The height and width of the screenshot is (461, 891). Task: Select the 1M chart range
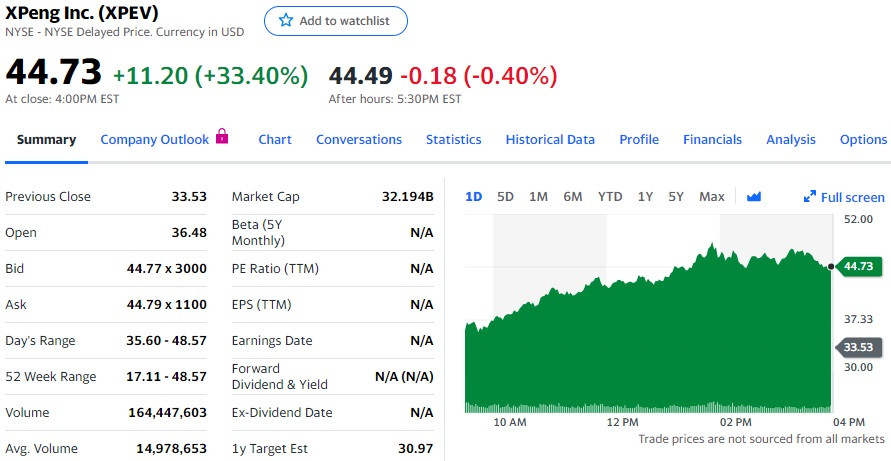(x=538, y=197)
